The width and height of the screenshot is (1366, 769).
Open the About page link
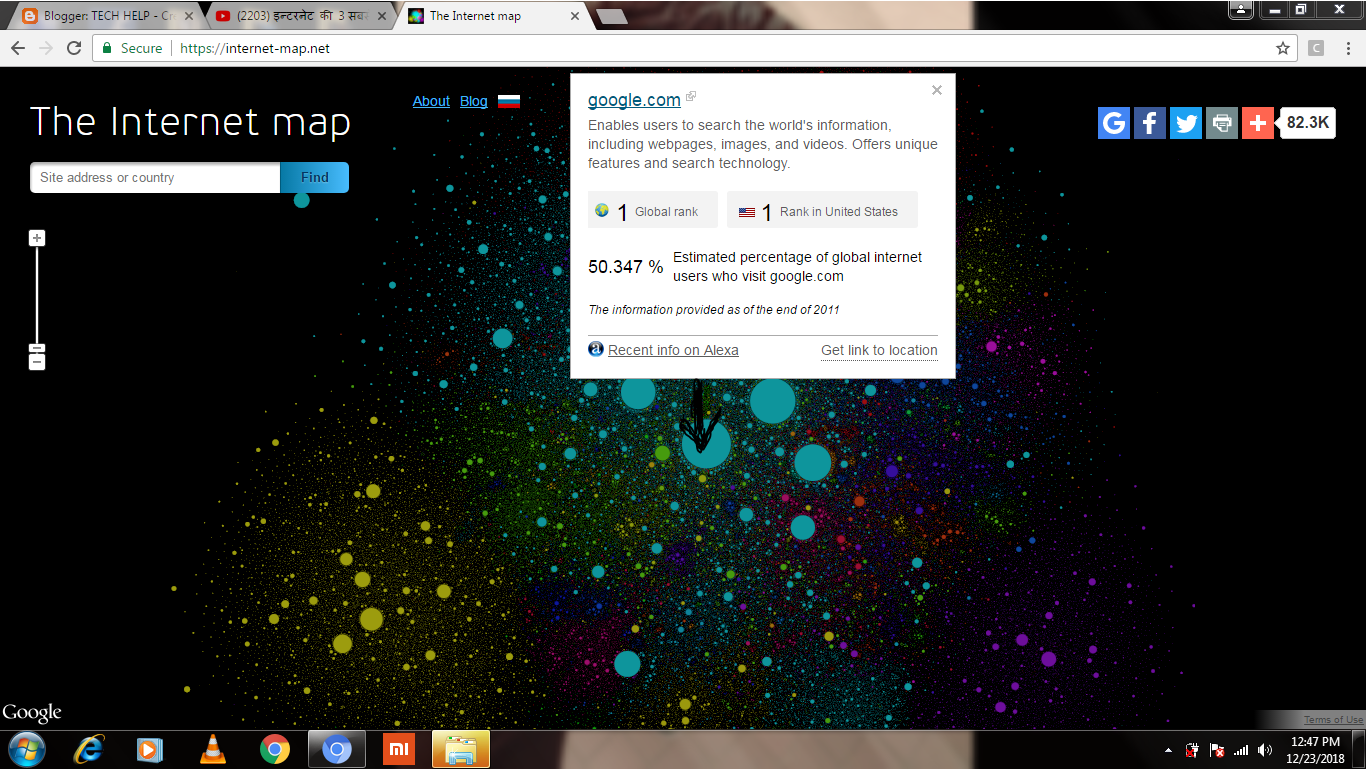click(x=431, y=101)
